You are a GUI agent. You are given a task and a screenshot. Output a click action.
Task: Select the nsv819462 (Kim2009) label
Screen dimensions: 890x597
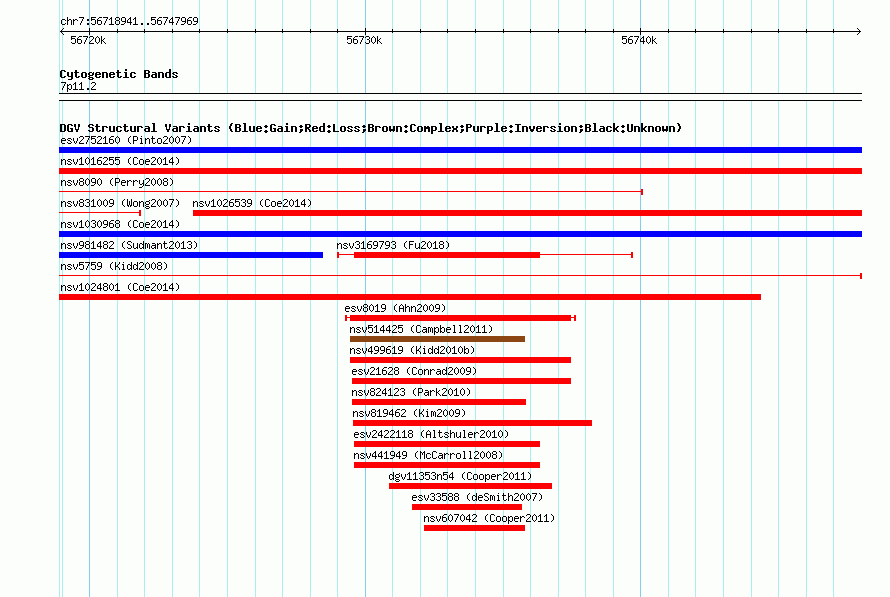[409, 413]
